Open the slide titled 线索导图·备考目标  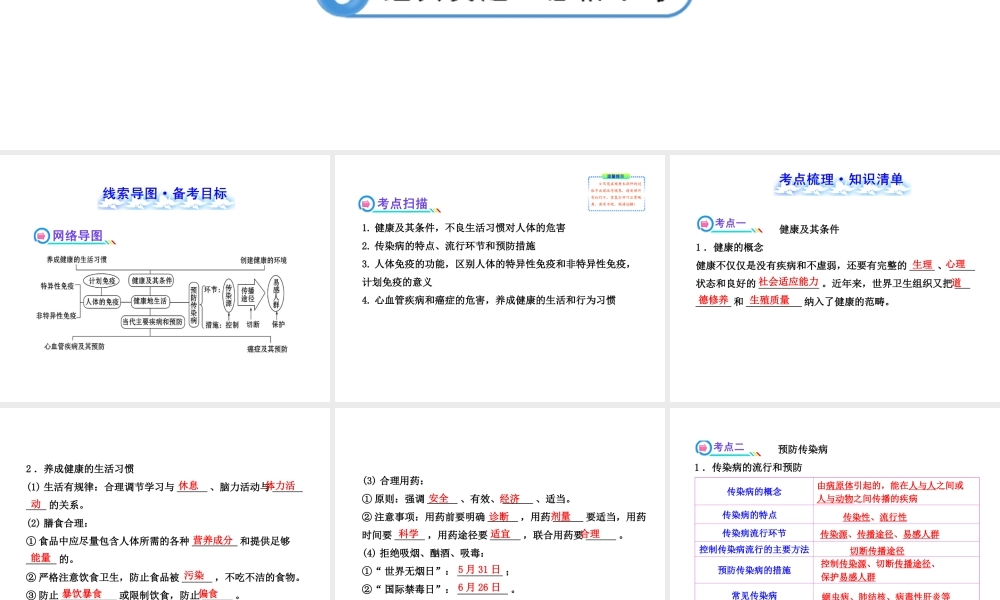165,278
